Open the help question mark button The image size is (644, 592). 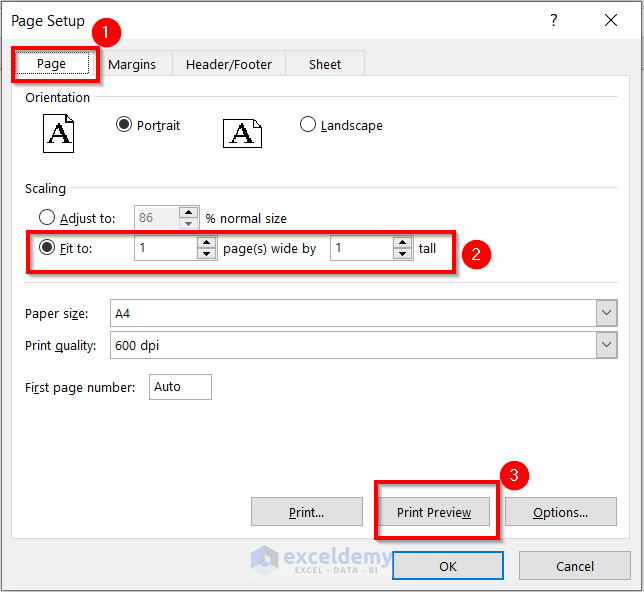click(554, 20)
